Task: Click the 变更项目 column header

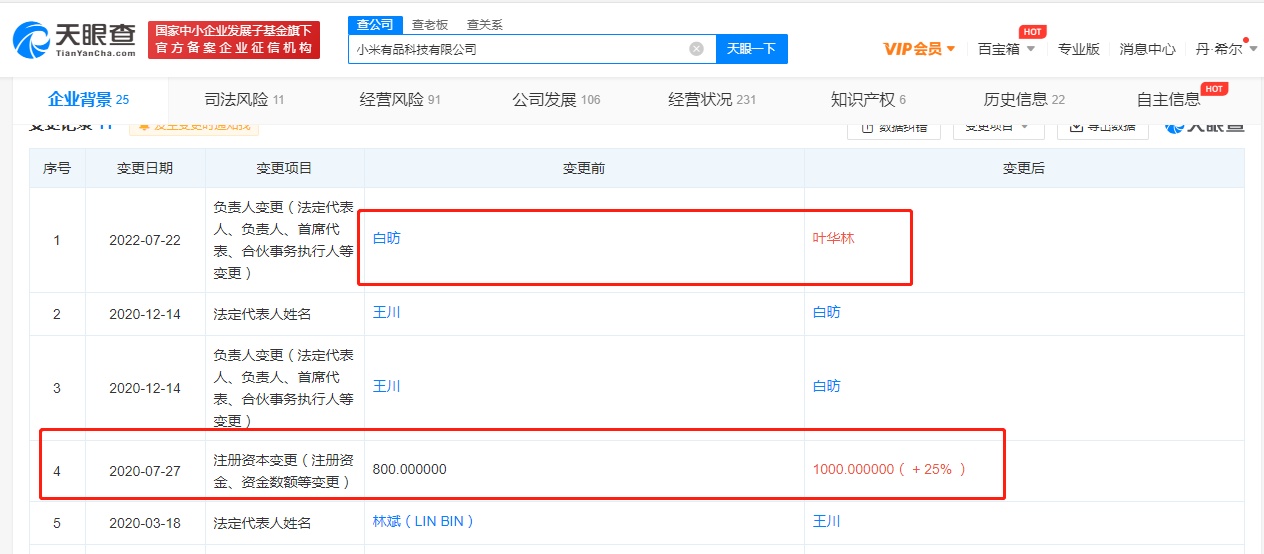Action: tap(285, 169)
